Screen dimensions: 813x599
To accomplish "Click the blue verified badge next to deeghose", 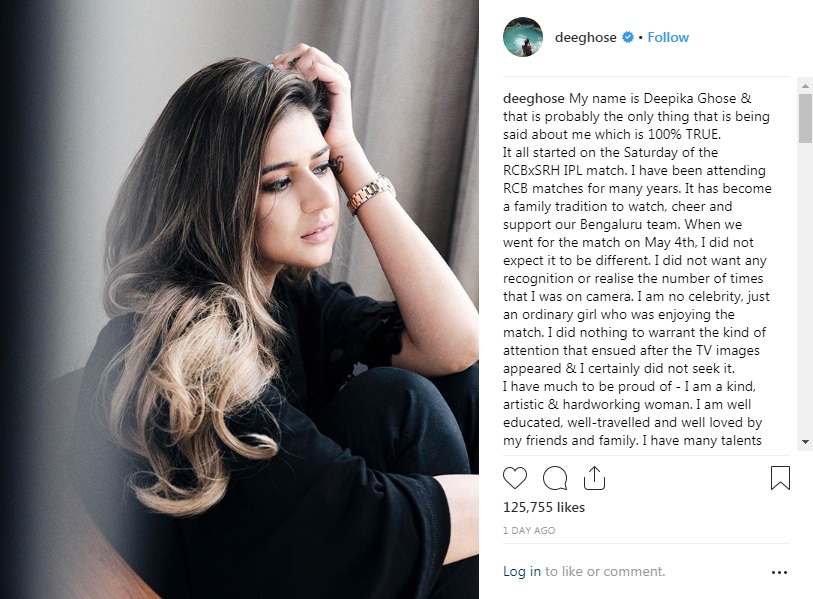I will tap(627, 37).
